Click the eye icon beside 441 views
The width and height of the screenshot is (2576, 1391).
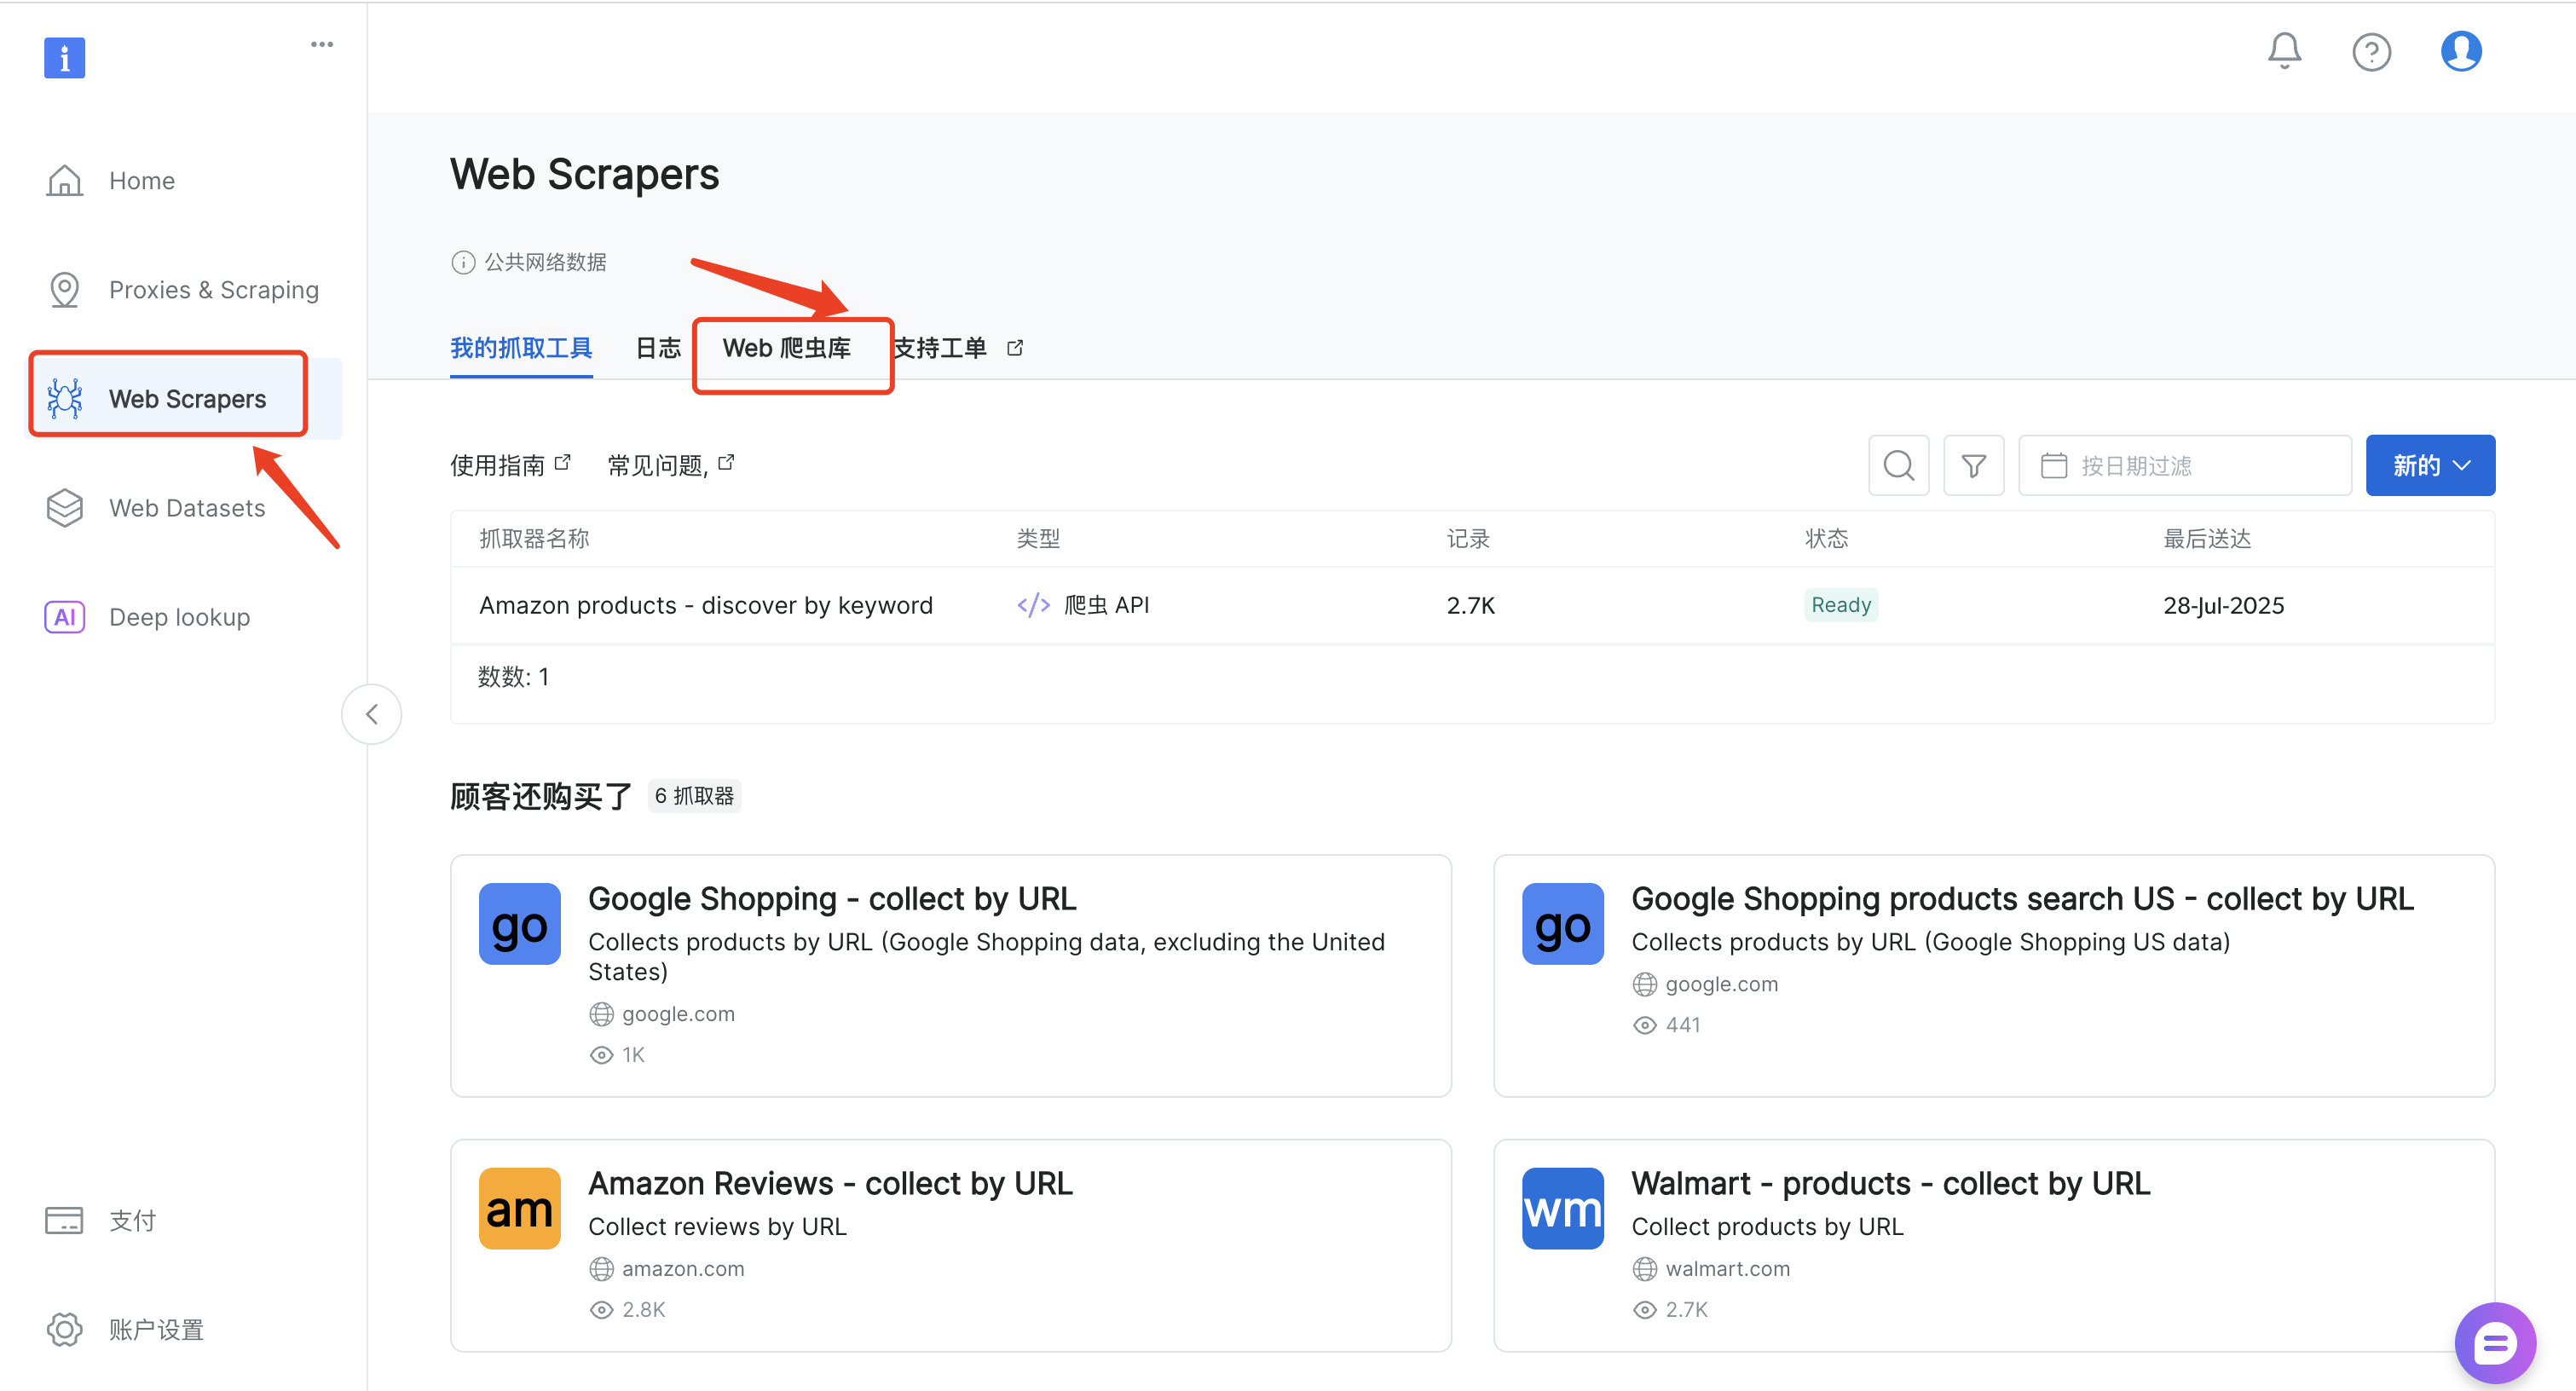pyautogui.click(x=1644, y=1025)
